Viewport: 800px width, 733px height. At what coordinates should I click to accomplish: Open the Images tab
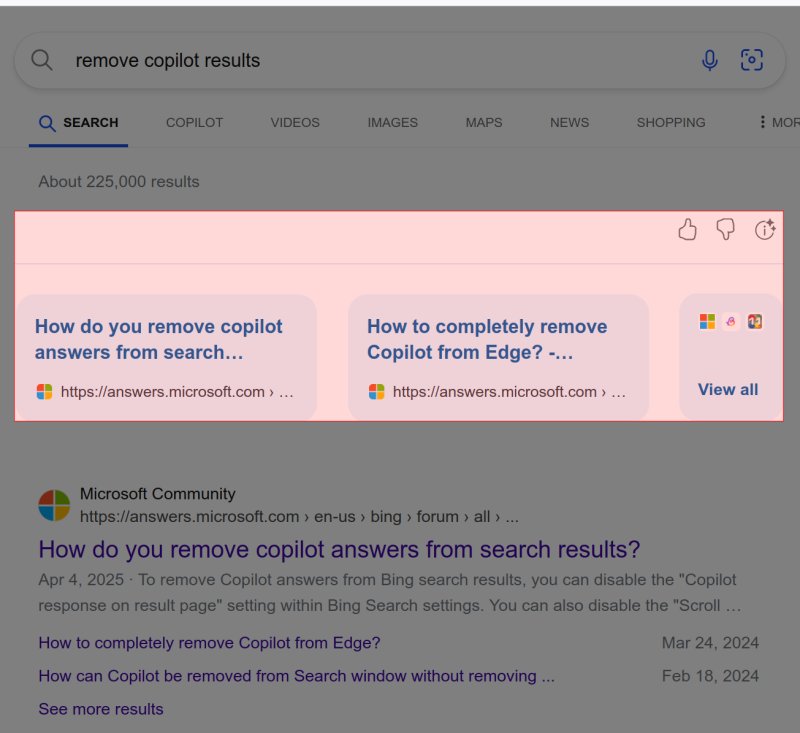tap(392, 122)
